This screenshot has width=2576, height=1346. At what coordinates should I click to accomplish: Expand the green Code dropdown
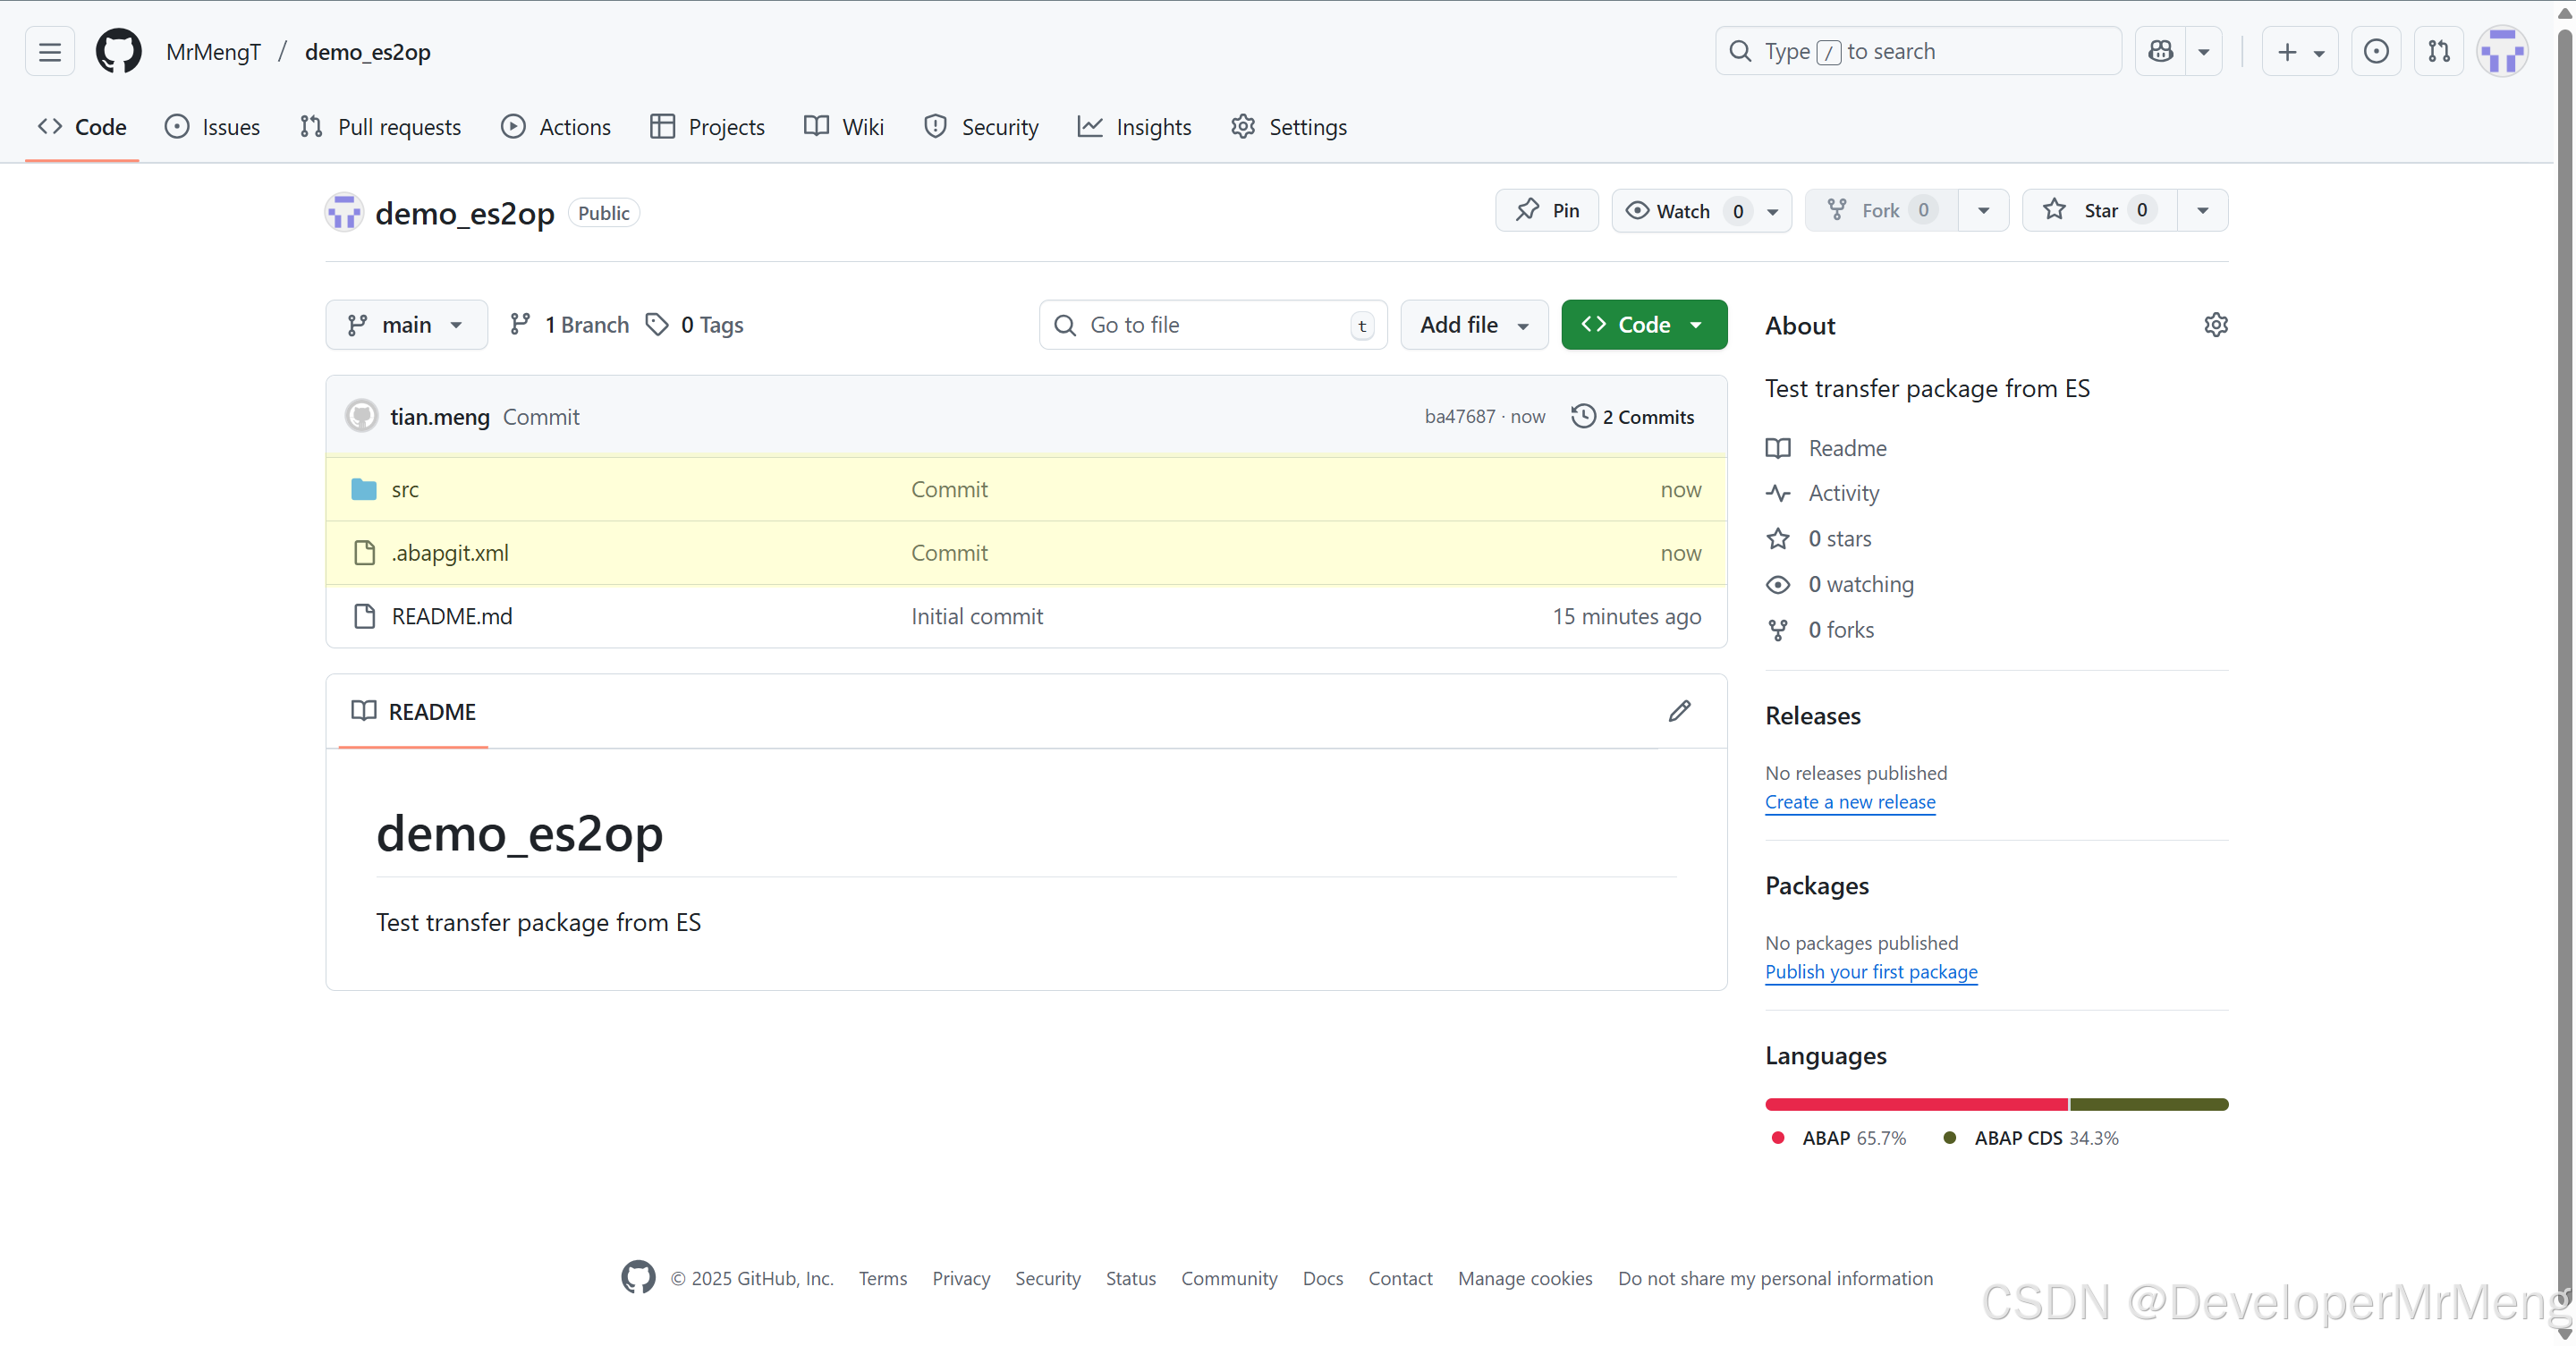[1643, 325]
